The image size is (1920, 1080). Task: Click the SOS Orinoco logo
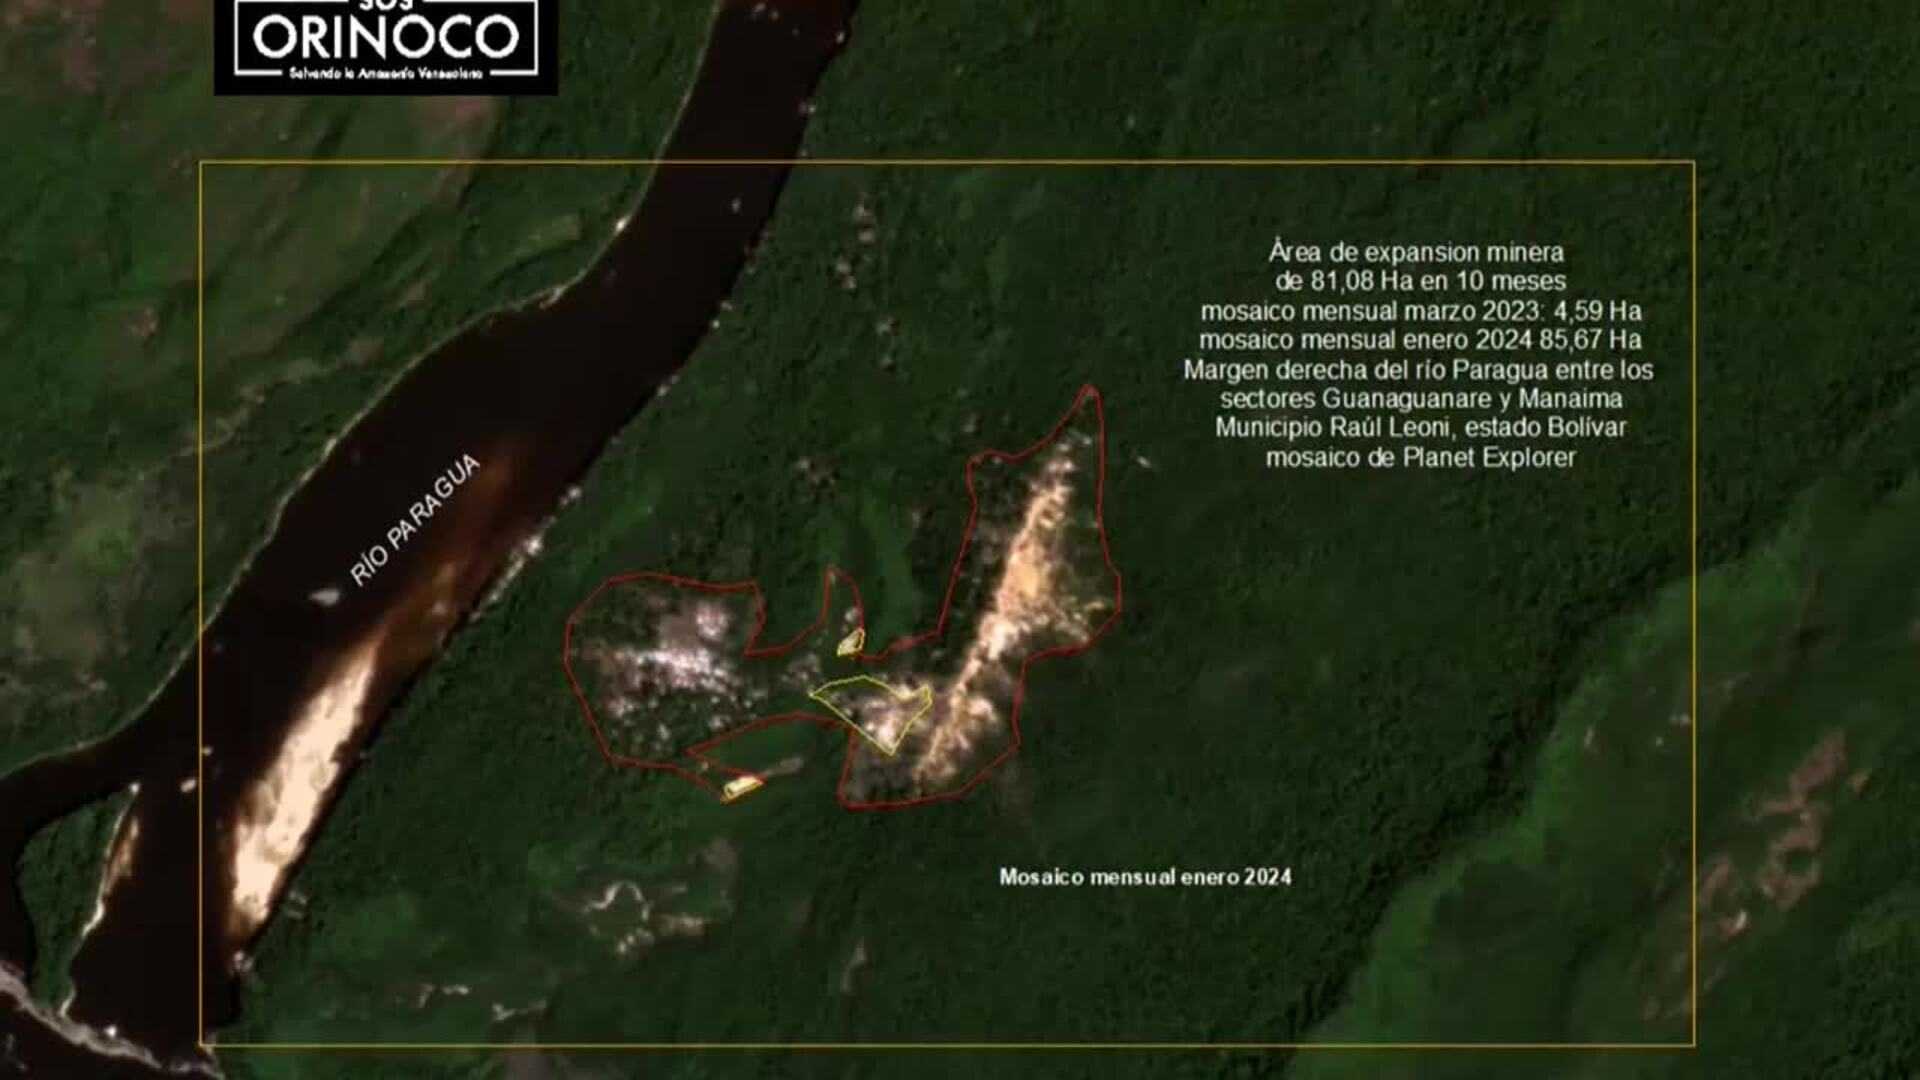386,46
